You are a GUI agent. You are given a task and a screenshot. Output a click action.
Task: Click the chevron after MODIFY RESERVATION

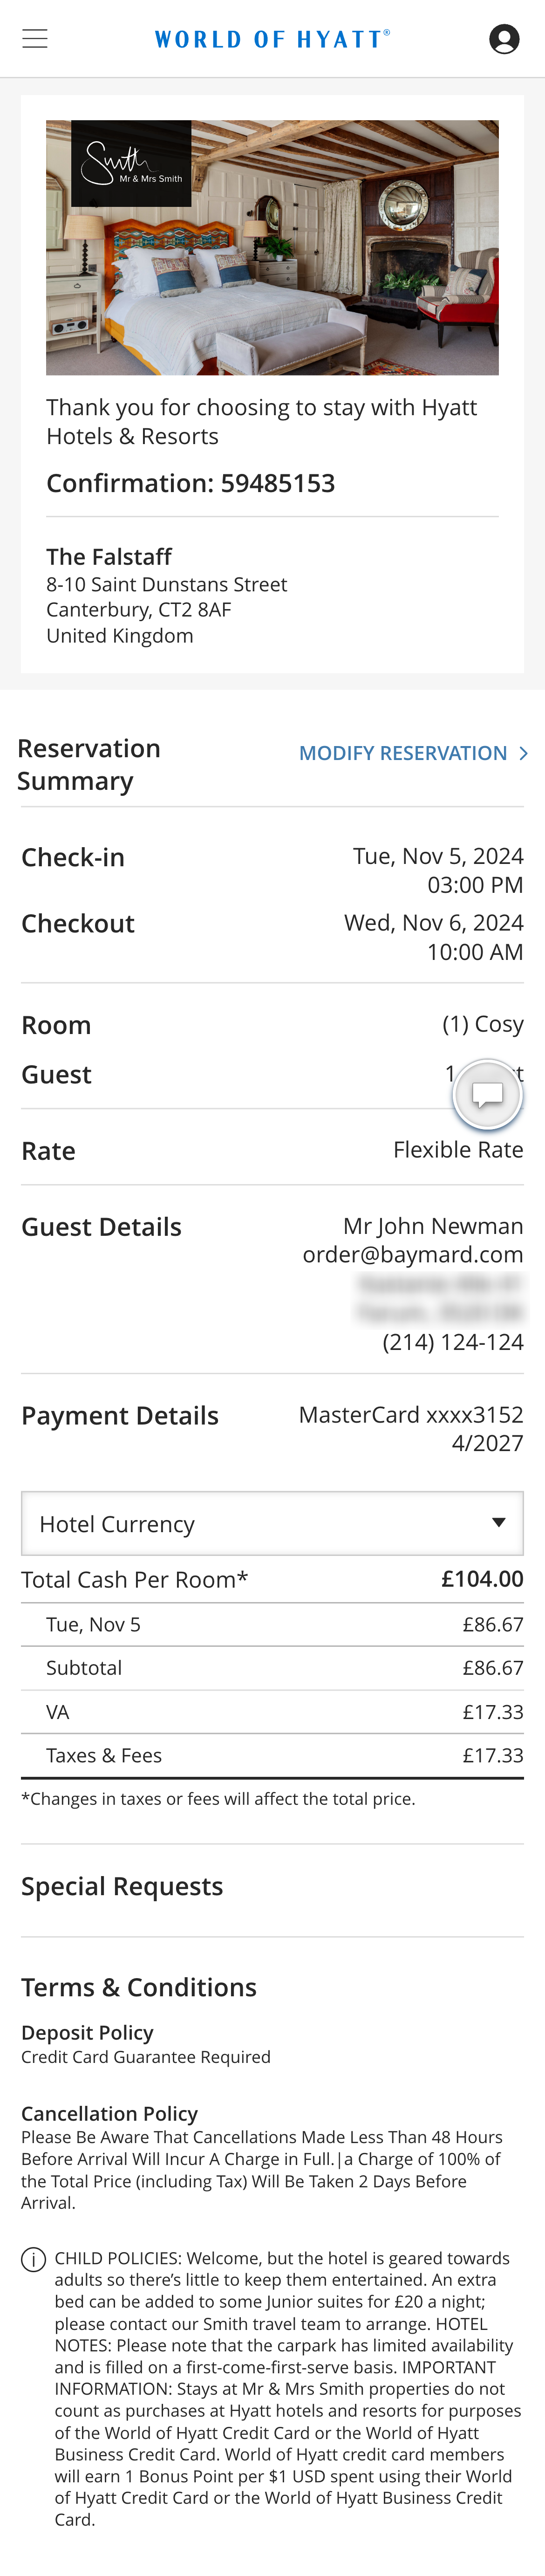click(524, 753)
